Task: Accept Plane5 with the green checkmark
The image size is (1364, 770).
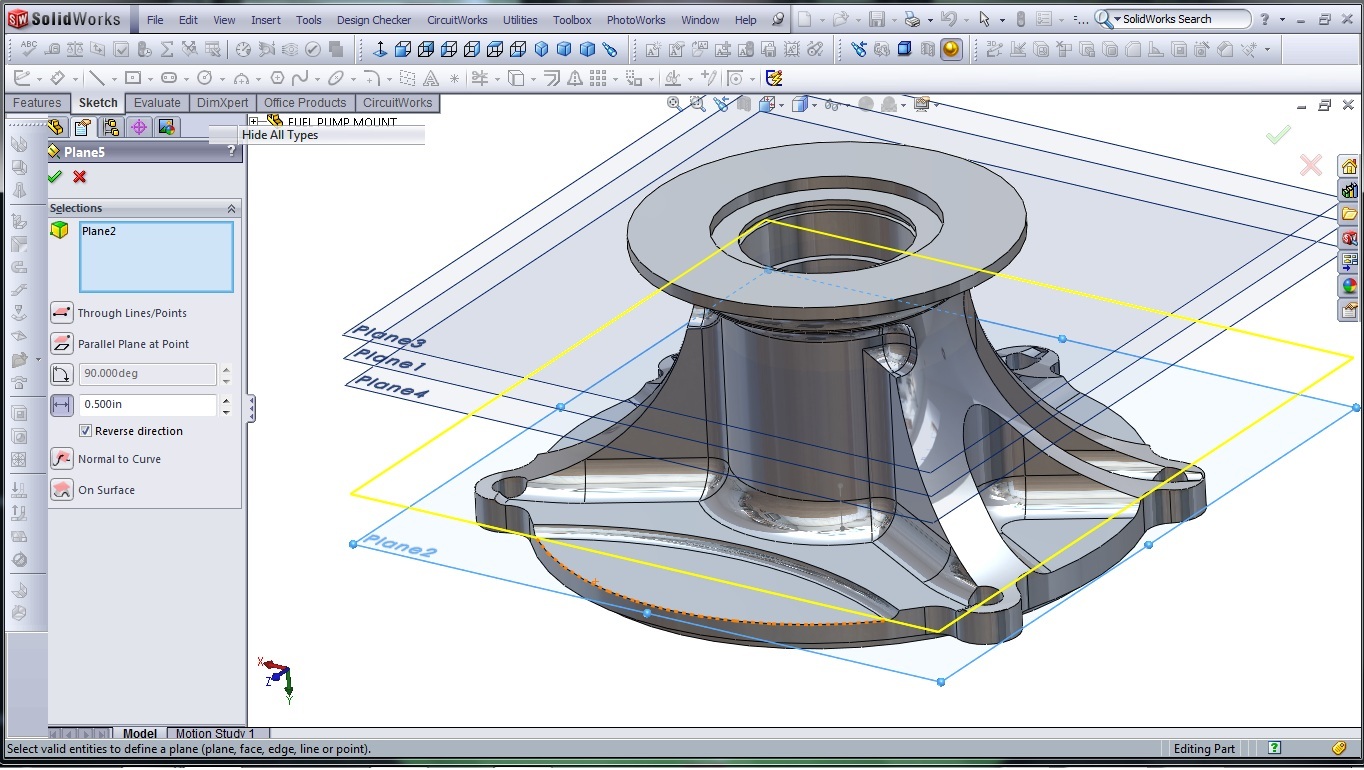Action: (55, 177)
